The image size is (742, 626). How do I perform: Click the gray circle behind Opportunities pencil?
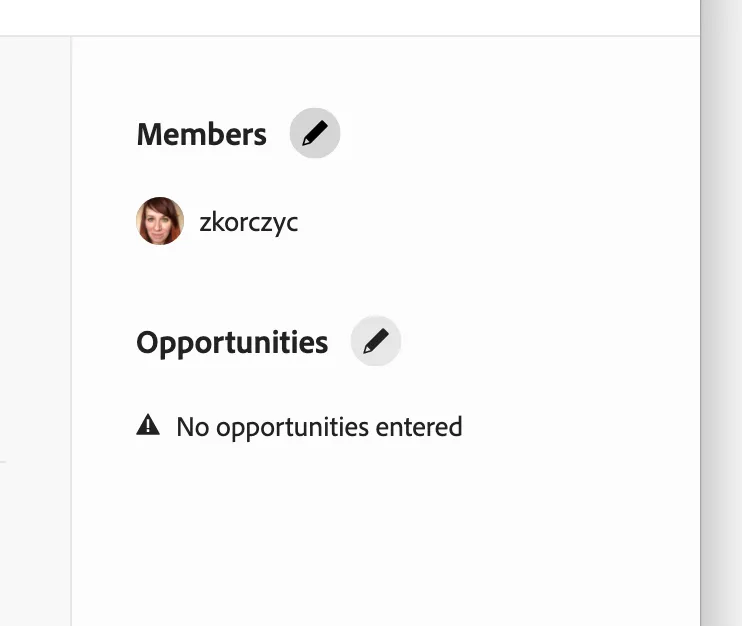tap(376, 341)
